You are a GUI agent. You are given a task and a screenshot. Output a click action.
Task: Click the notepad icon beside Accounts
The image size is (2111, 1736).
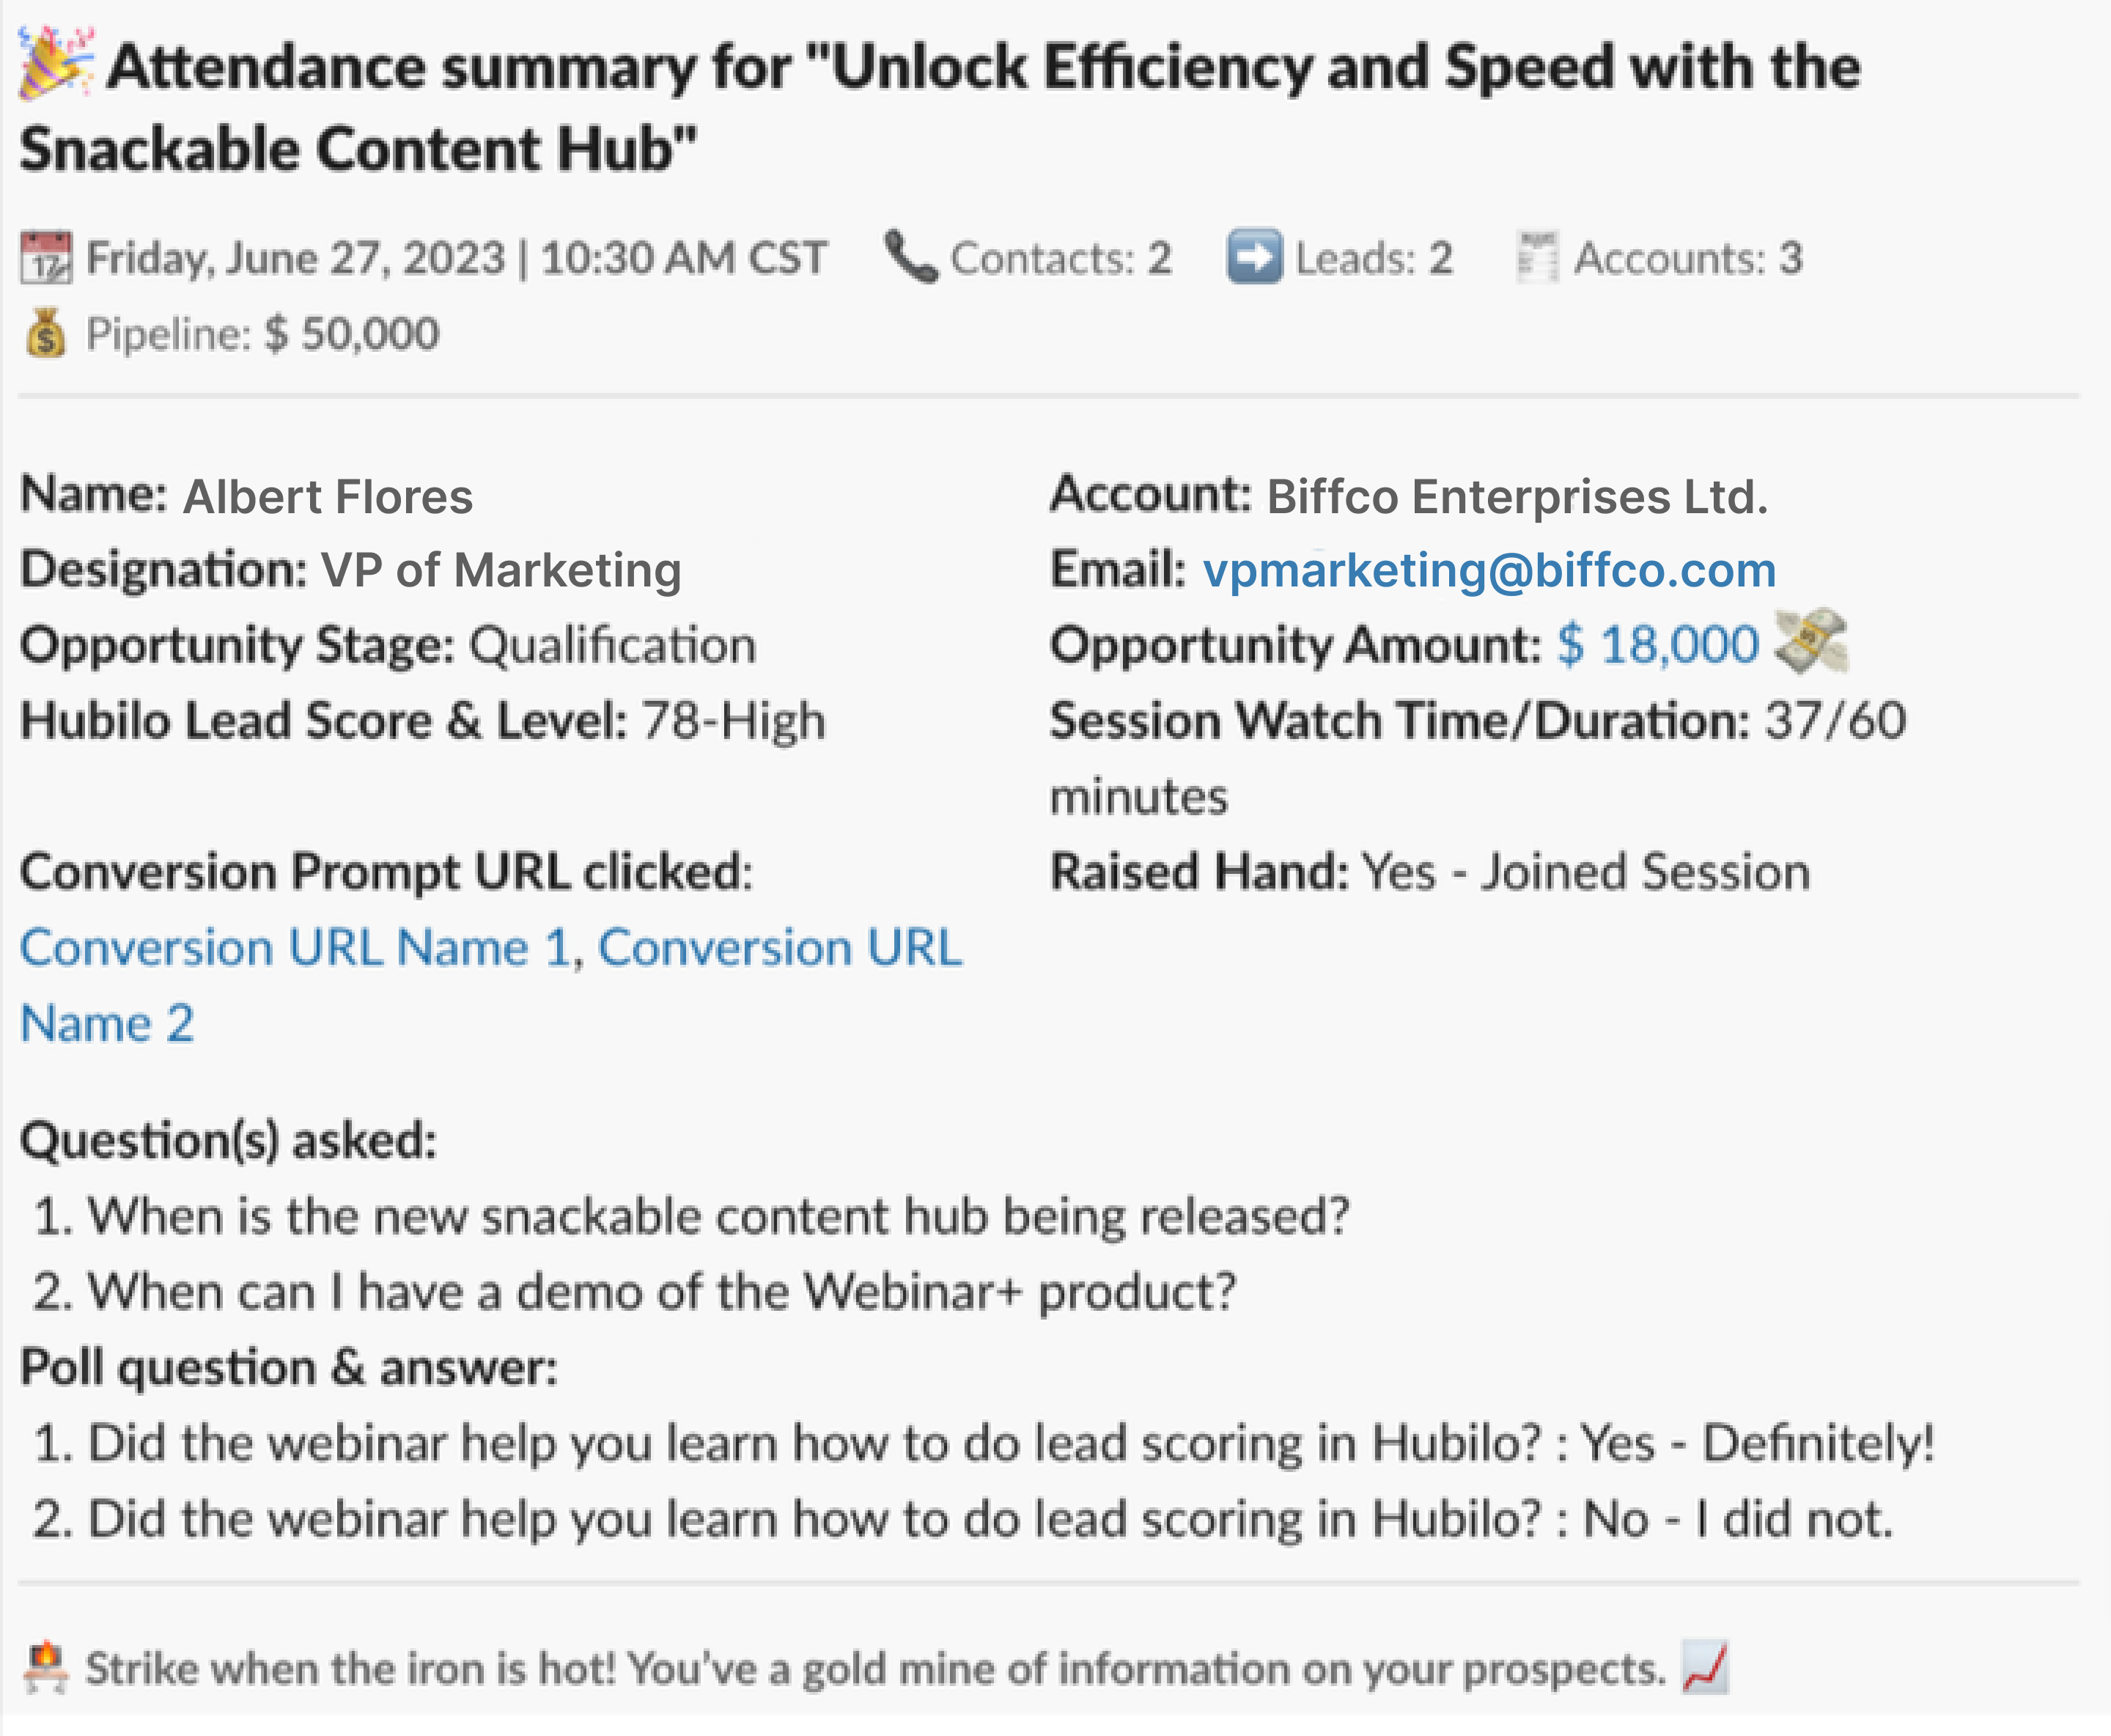pyautogui.click(x=1536, y=258)
